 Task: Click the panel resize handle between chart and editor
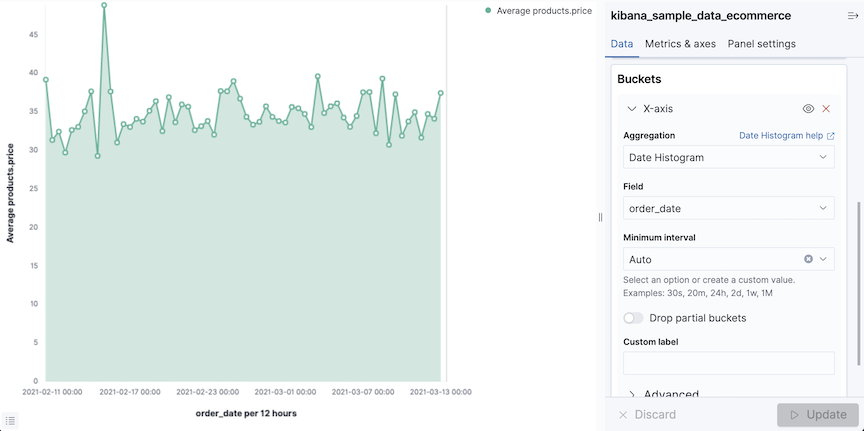(x=600, y=216)
